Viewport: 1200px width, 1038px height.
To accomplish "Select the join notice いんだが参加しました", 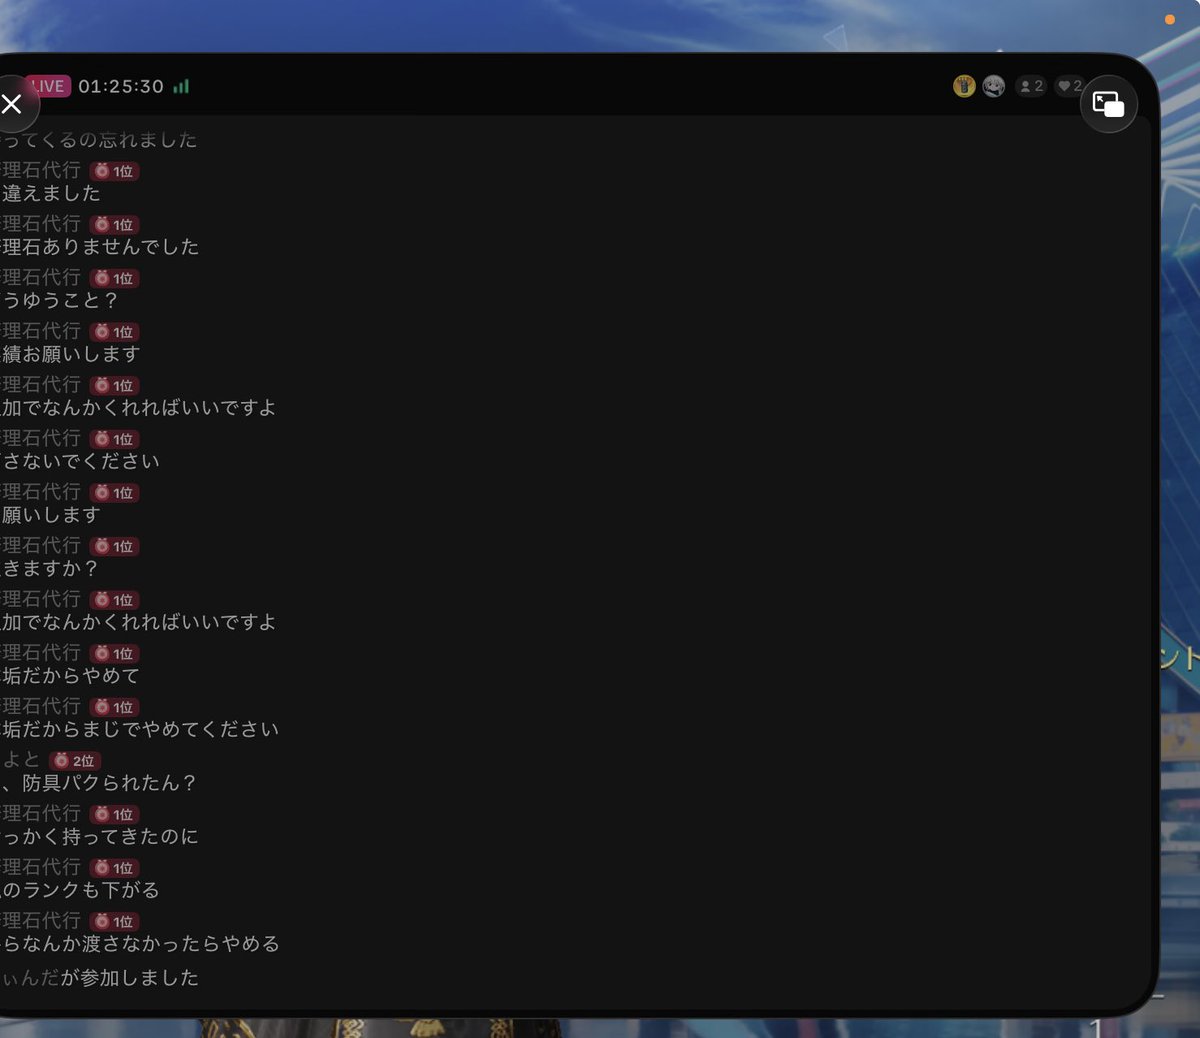I will (x=100, y=977).
